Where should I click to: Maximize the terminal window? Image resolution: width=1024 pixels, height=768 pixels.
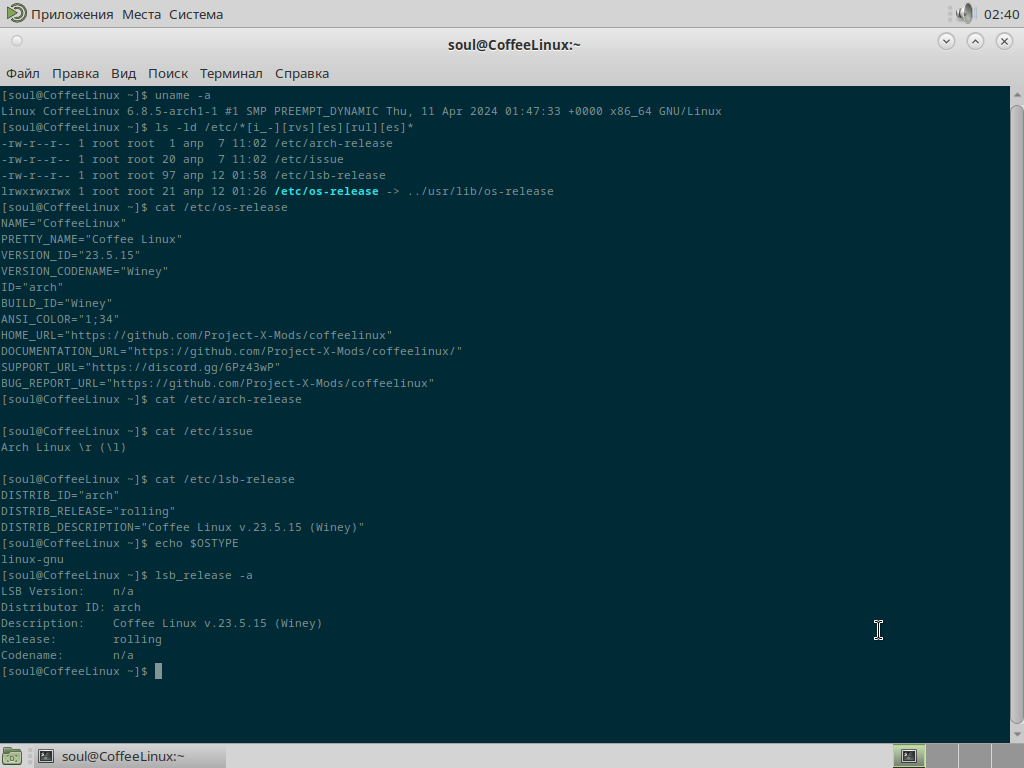975,41
